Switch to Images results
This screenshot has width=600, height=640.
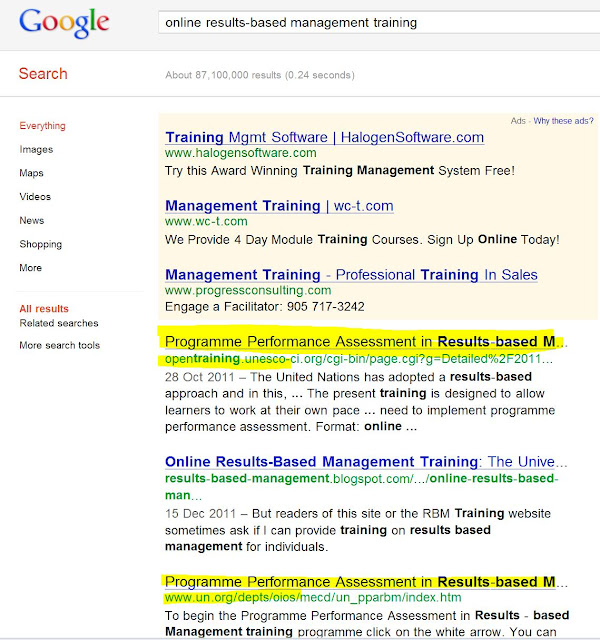point(36,149)
